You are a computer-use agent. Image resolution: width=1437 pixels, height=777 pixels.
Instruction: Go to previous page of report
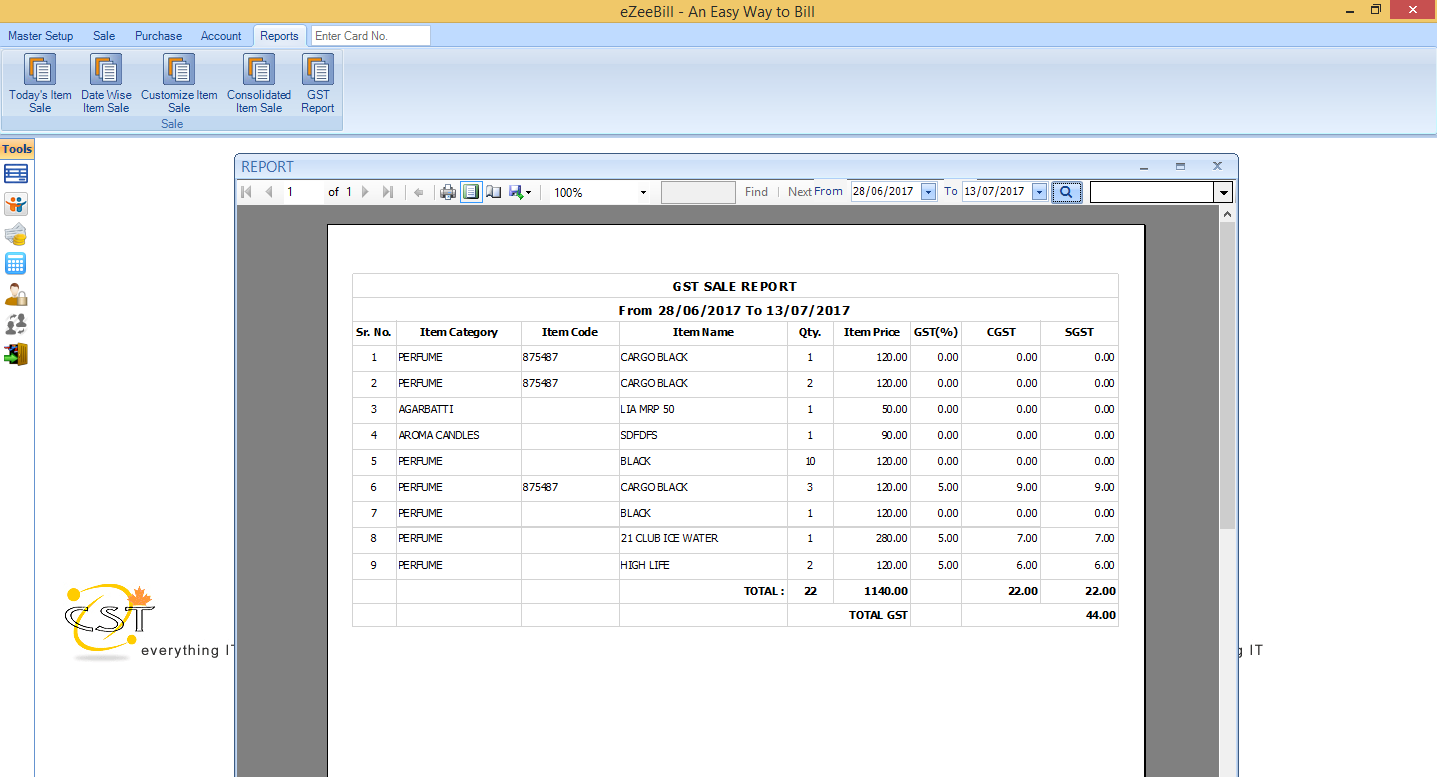[268, 192]
